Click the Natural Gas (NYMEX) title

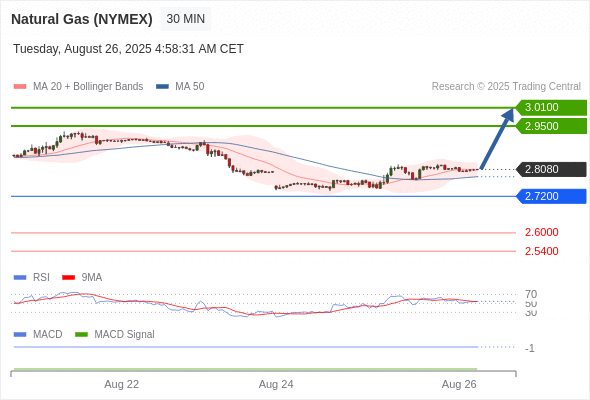(x=82, y=19)
